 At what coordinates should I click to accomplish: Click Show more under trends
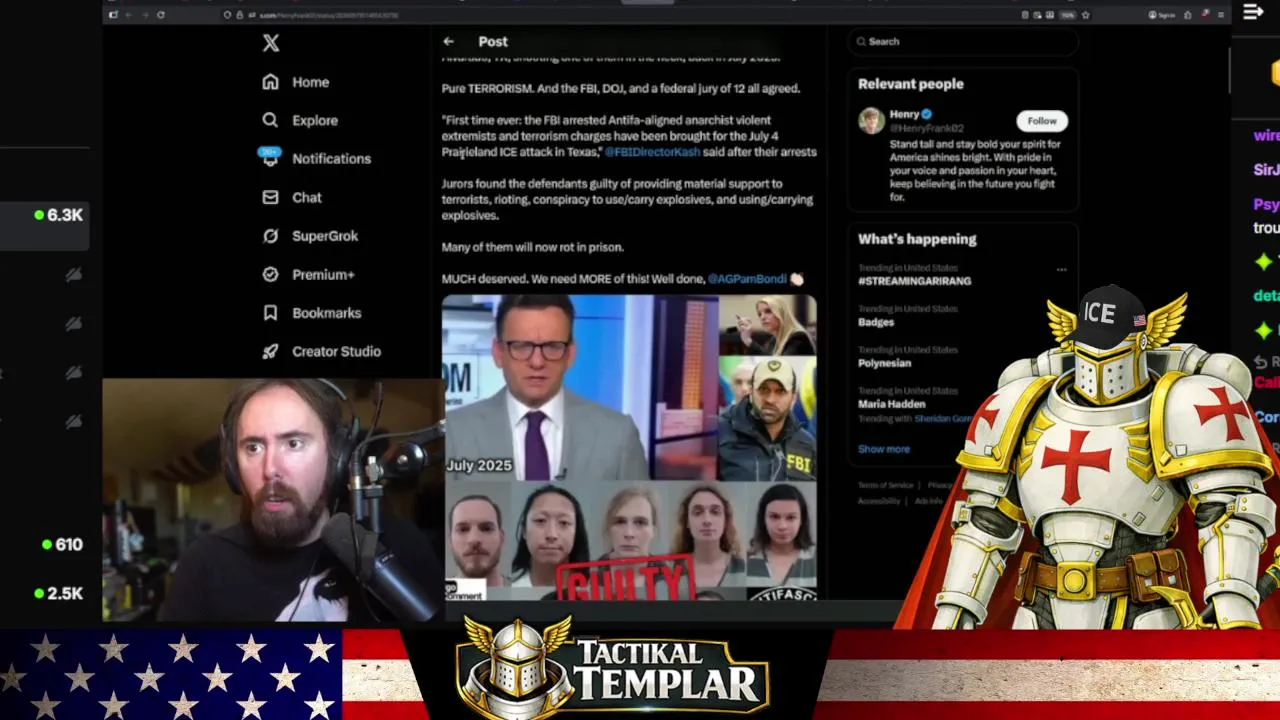click(884, 449)
